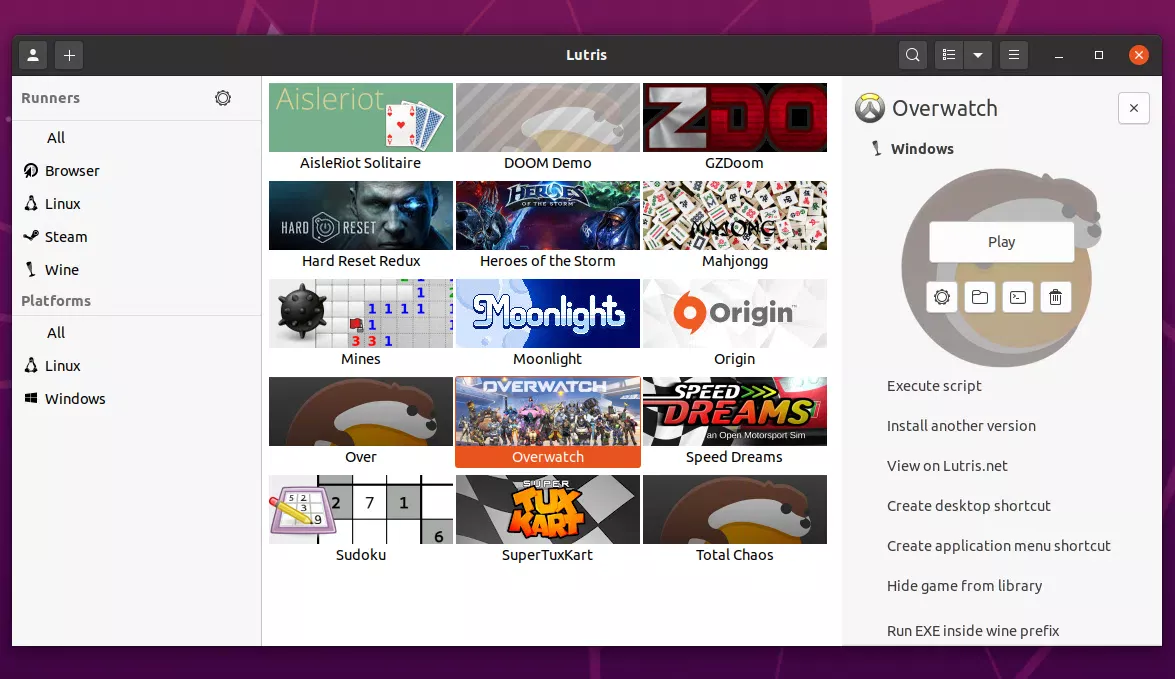Click Create application menu shortcut
Viewport: 1175px width, 679px height.
999,546
